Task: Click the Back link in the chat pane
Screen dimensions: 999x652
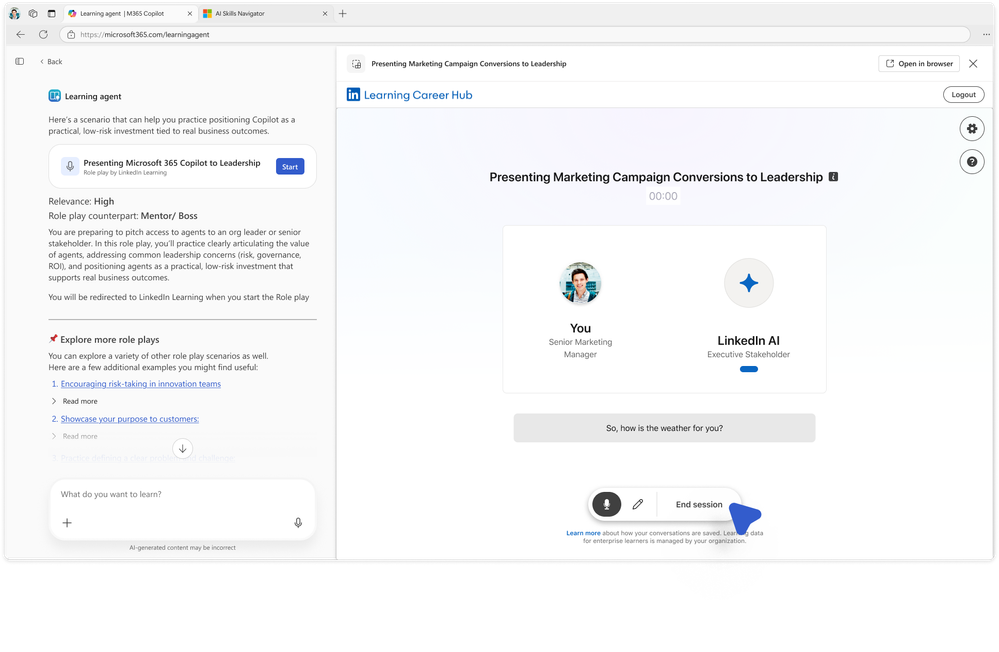Action: click(51, 62)
